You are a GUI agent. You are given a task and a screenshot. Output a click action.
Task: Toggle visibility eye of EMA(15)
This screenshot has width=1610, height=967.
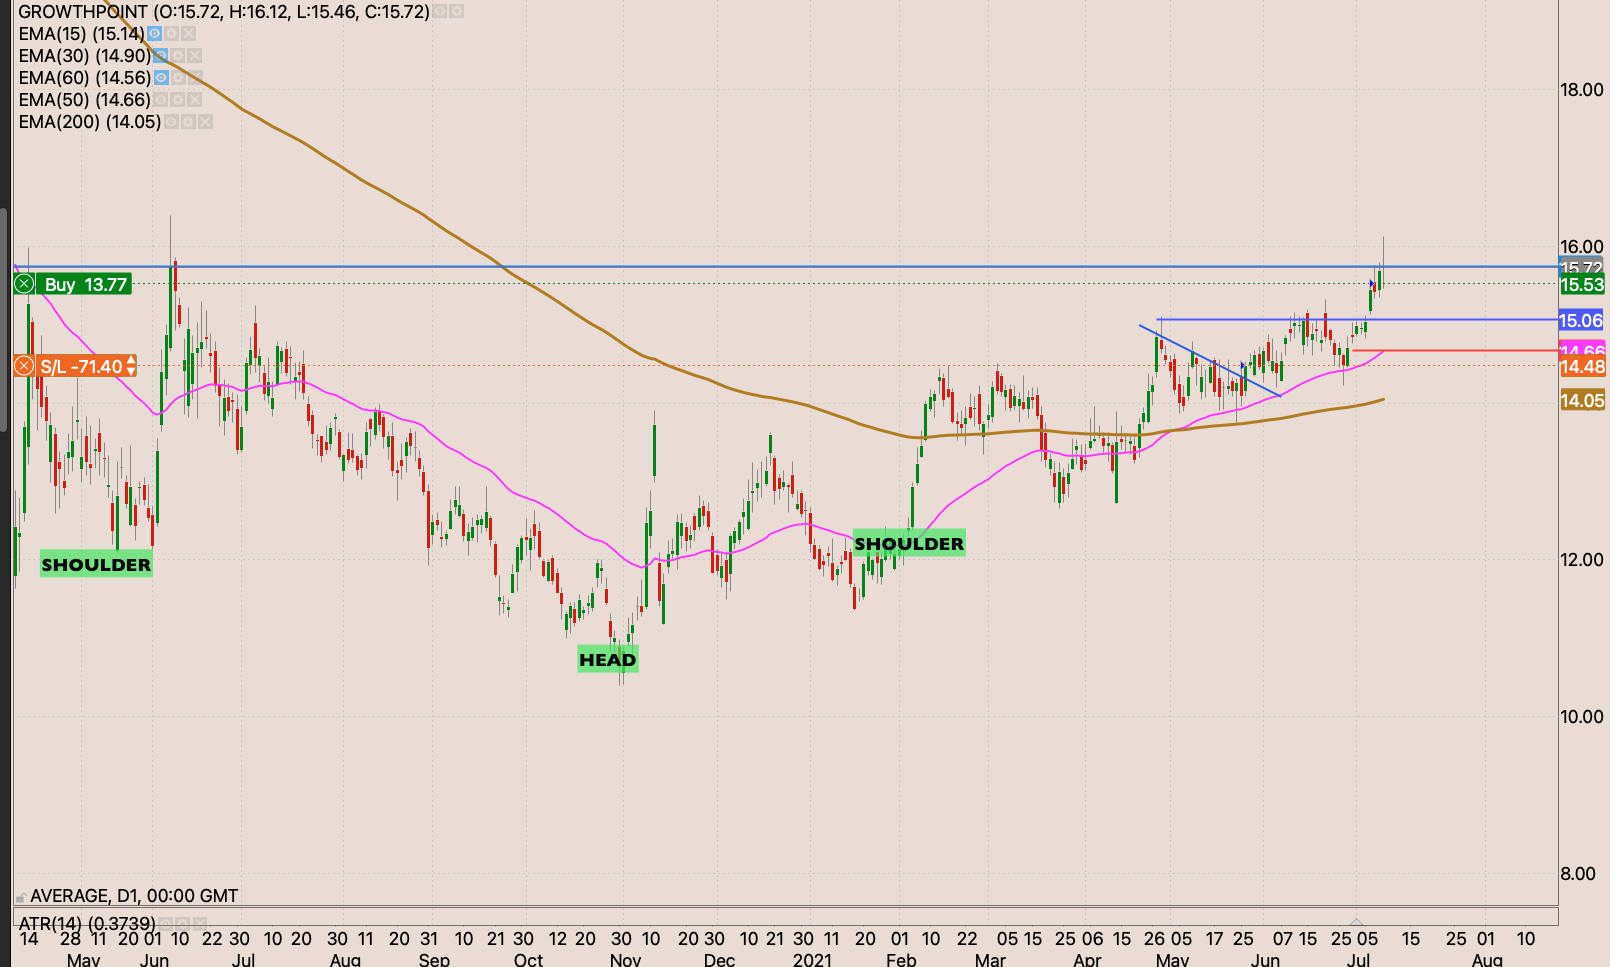click(155, 34)
